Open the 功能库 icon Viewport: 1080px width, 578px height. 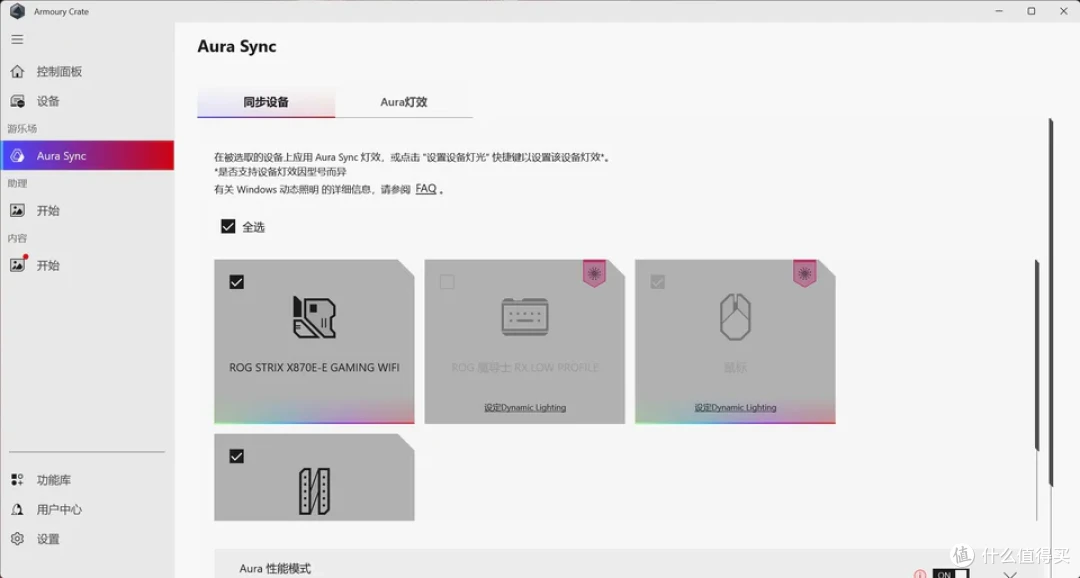click(x=17, y=479)
